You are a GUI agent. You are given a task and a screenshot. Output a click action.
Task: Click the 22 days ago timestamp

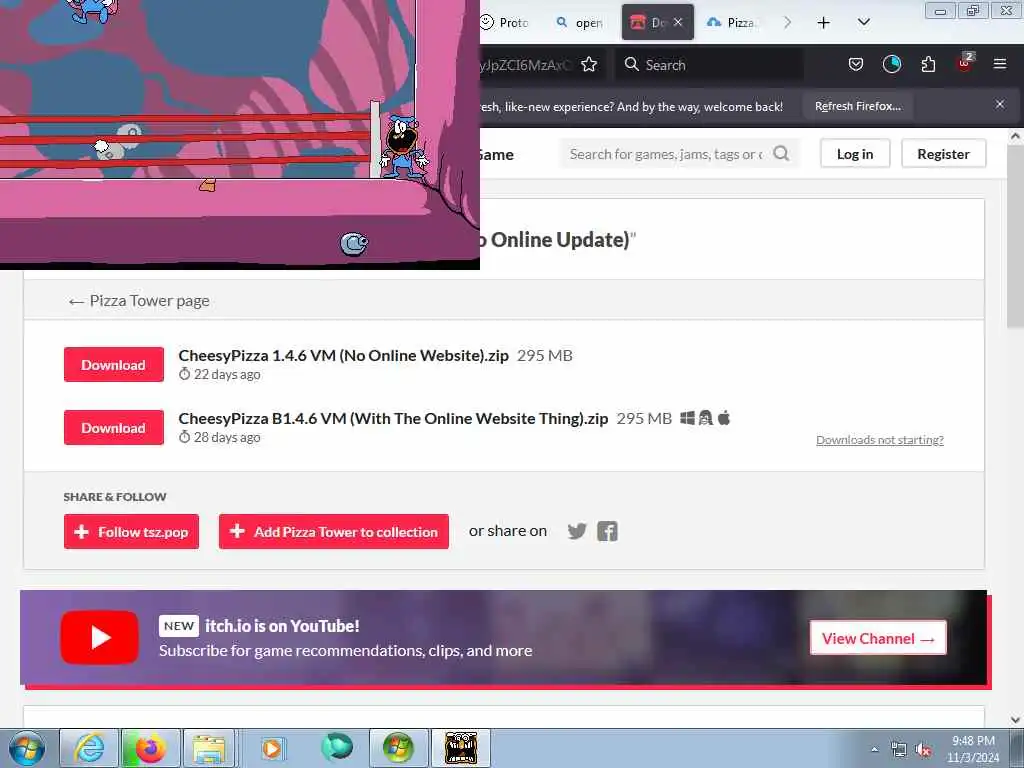(227, 374)
